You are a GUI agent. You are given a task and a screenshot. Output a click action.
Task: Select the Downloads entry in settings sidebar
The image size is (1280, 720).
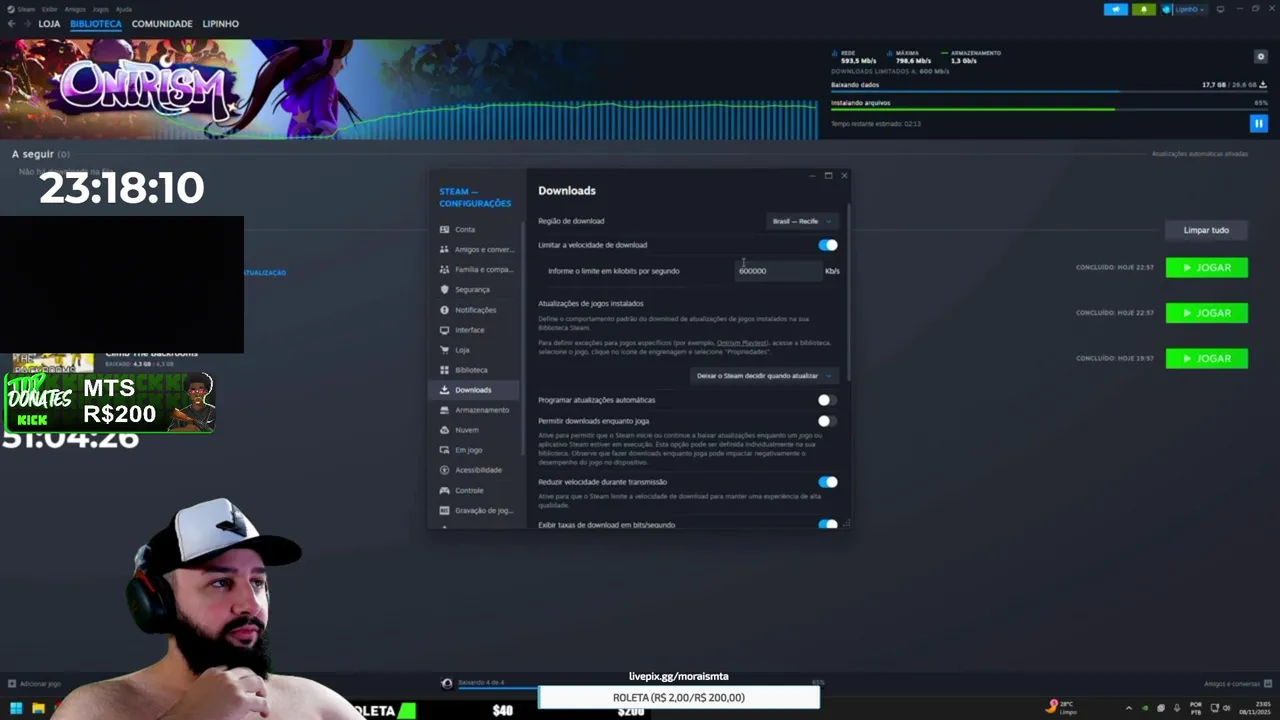pyautogui.click(x=474, y=389)
